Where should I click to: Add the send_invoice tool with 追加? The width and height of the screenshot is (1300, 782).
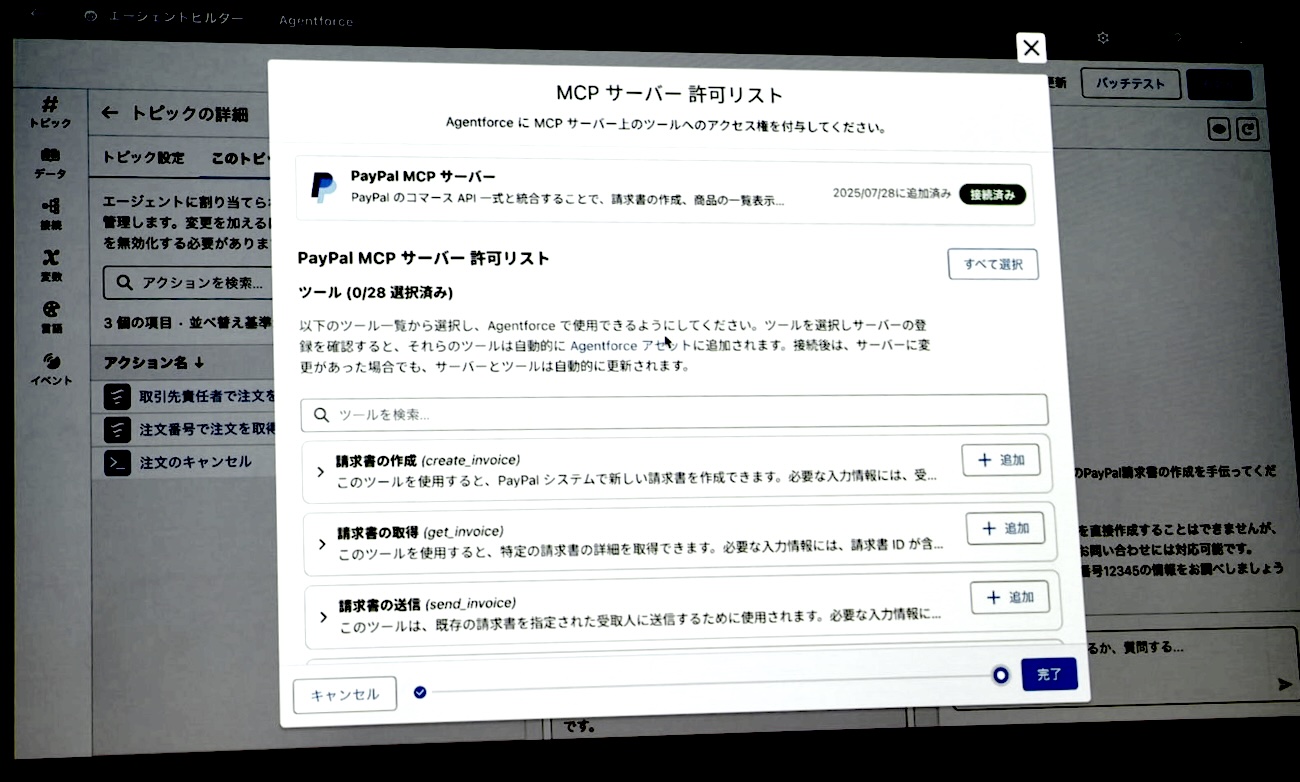(x=1010, y=597)
